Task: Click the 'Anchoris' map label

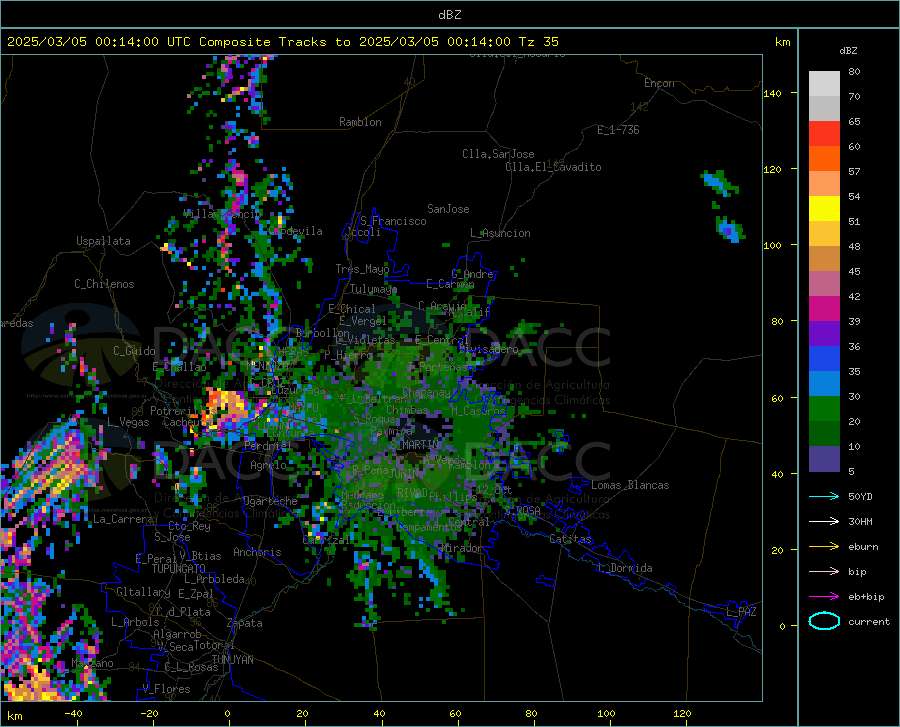Action: tap(257, 553)
